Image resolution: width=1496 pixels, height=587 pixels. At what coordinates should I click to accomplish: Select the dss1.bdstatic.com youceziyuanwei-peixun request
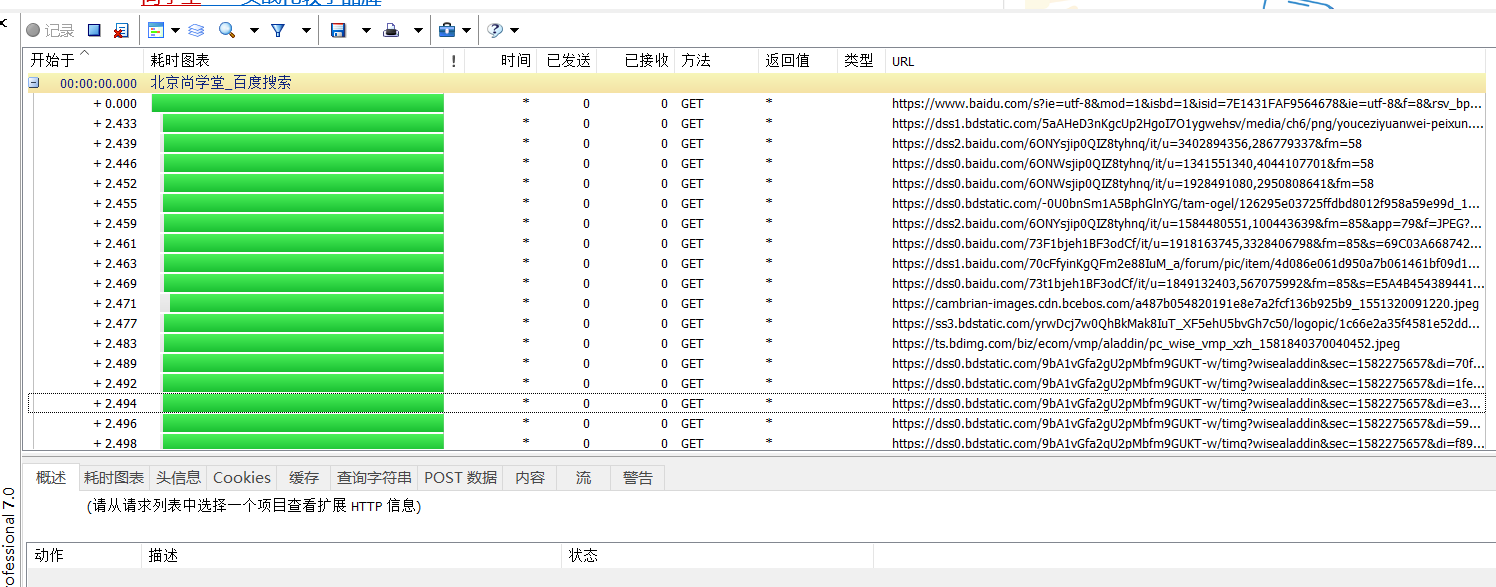coord(1188,124)
